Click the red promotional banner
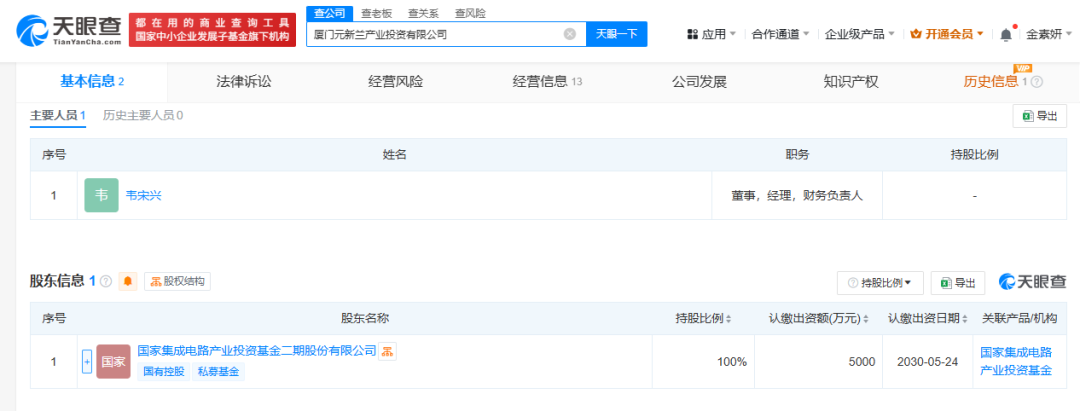This screenshot has height=411, width=1080. (212, 30)
